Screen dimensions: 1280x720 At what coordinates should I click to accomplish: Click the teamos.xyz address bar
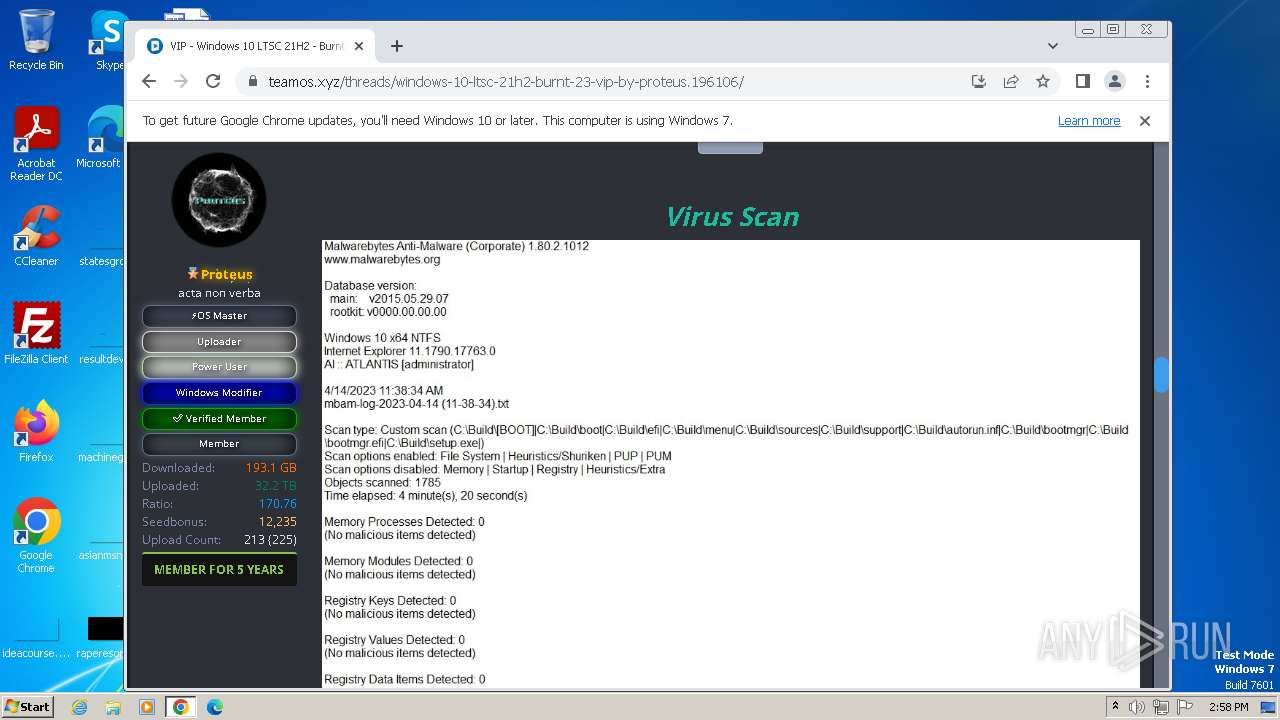click(x=505, y=82)
